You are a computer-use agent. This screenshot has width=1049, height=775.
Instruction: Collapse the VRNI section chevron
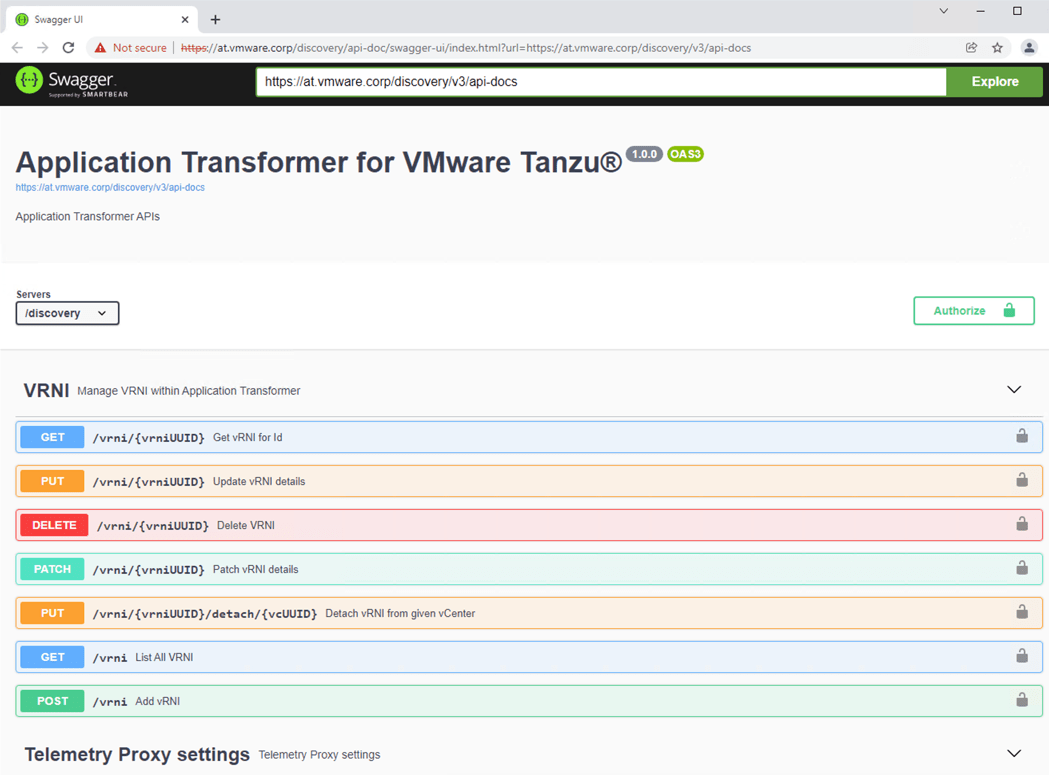pyautogui.click(x=1013, y=390)
